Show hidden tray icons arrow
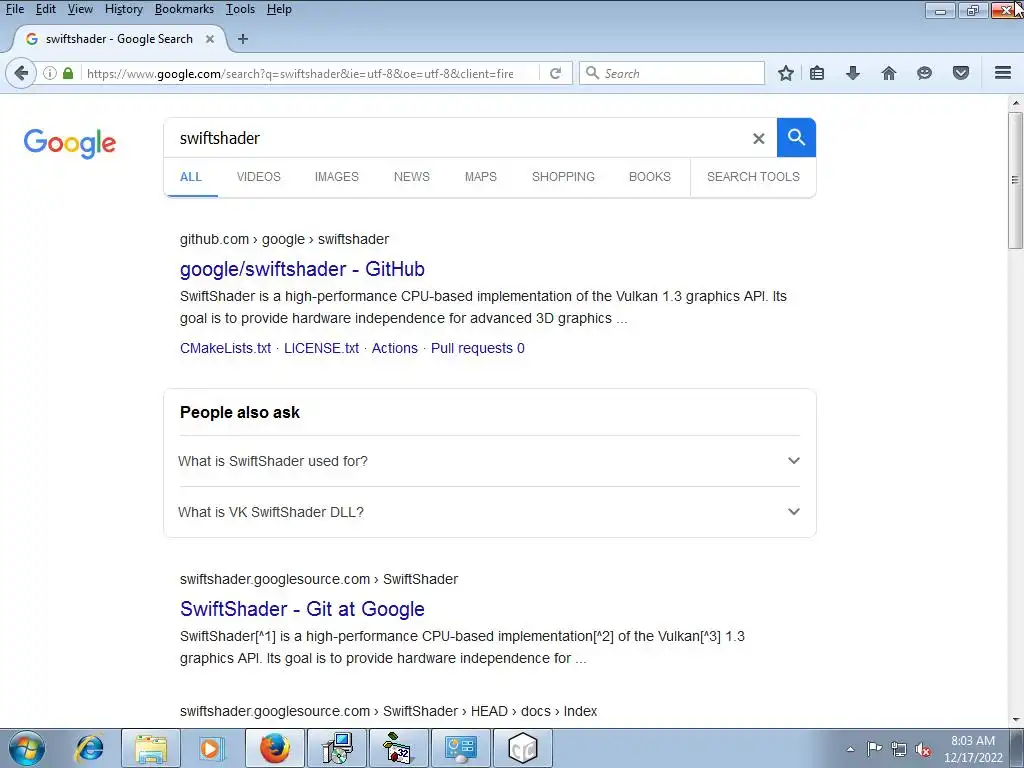 (x=850, y=749)
